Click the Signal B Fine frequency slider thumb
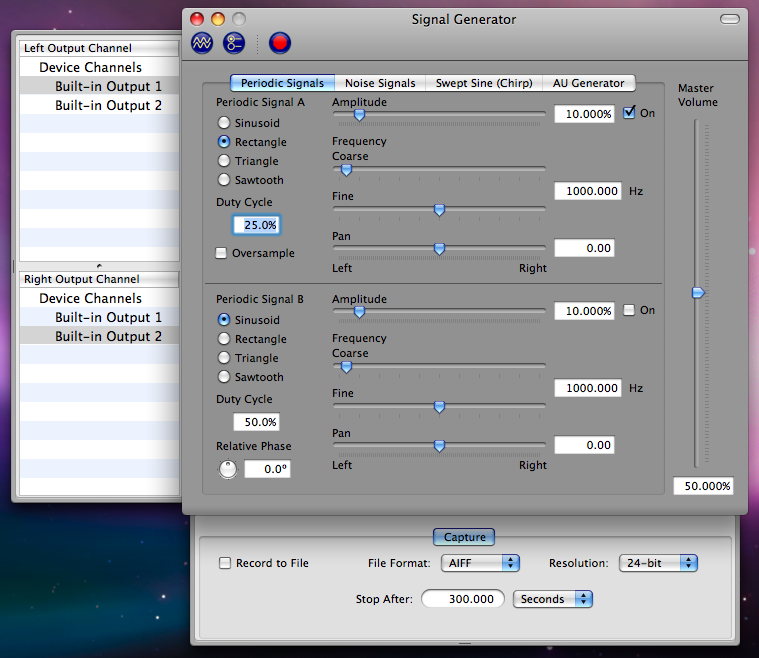The image size is (759, 658). pyautogui.click(x=440, y=407)
